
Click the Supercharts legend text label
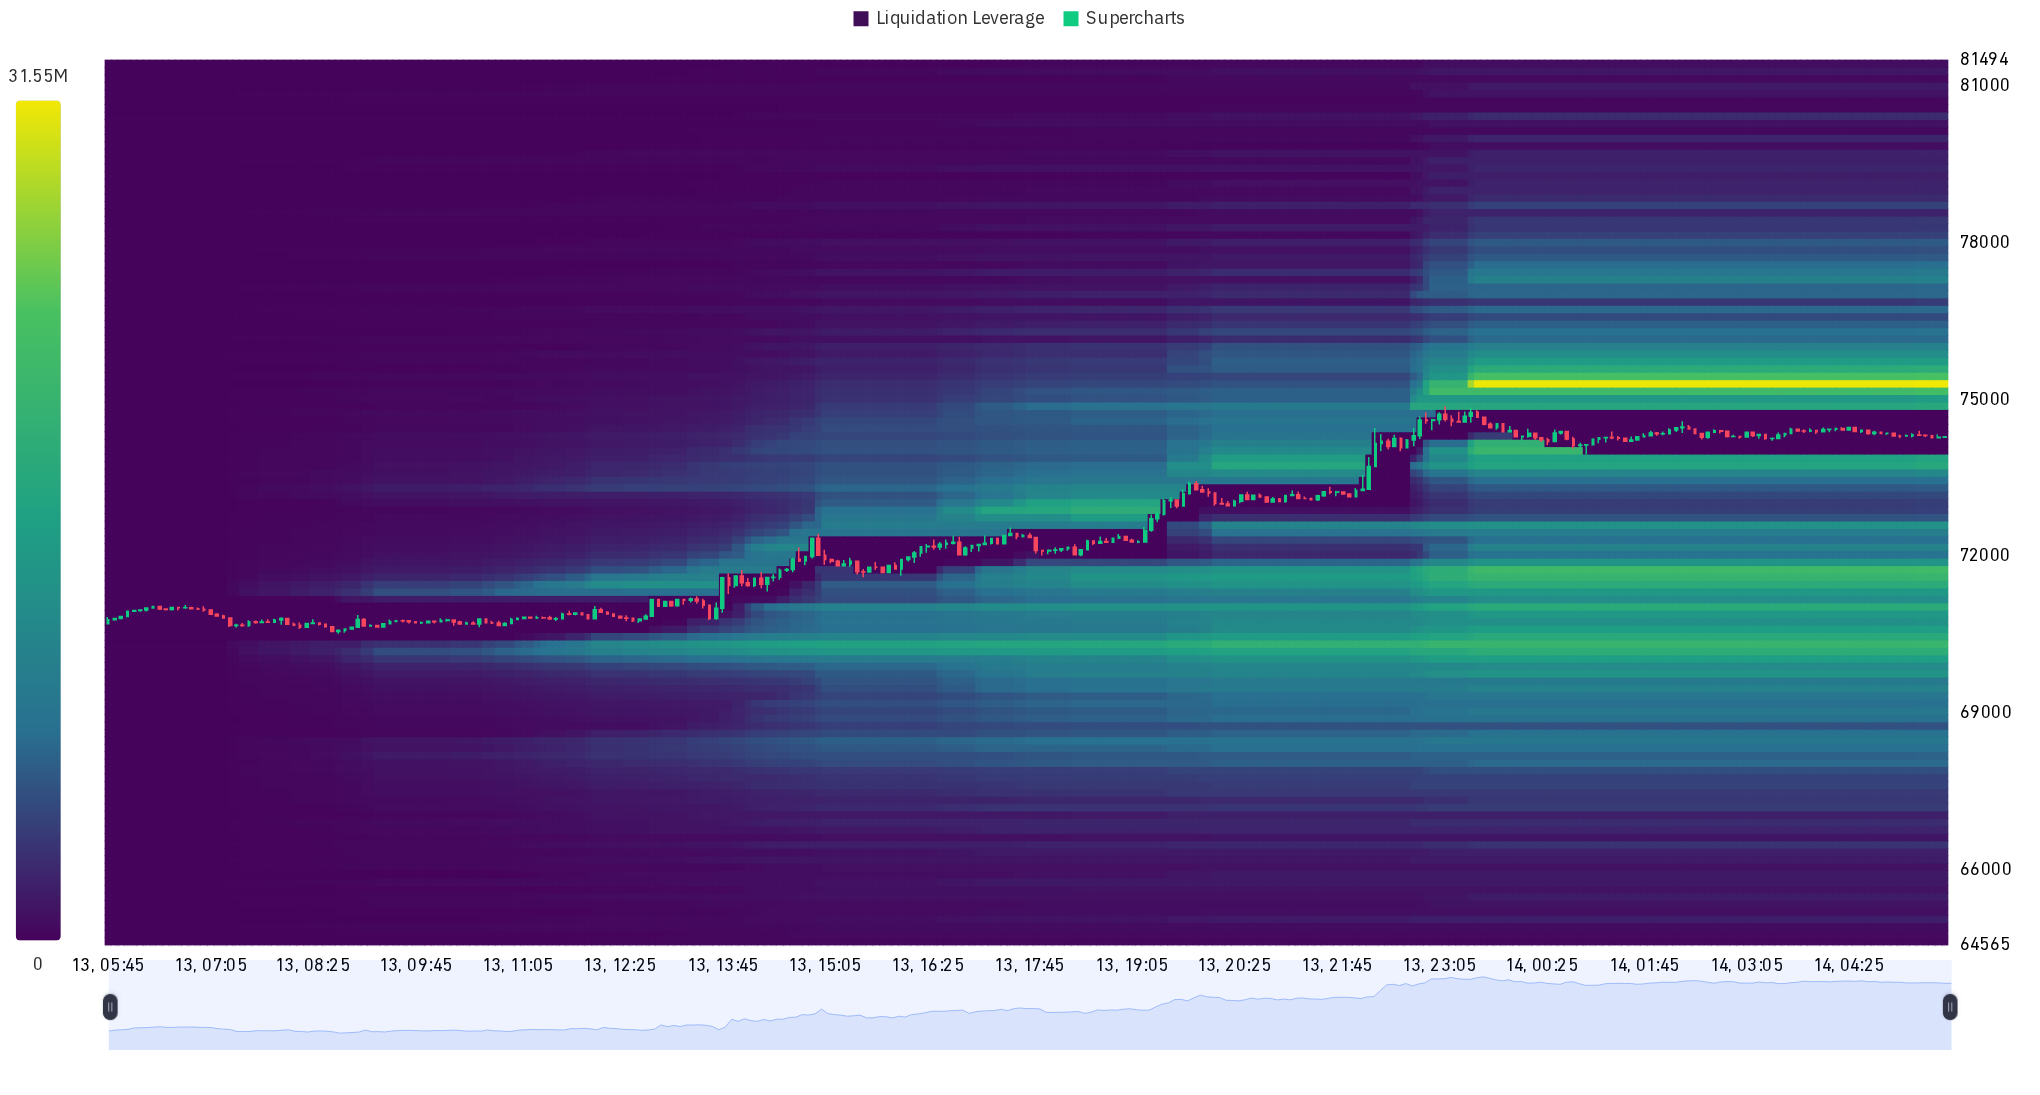tap(1135, 18)
